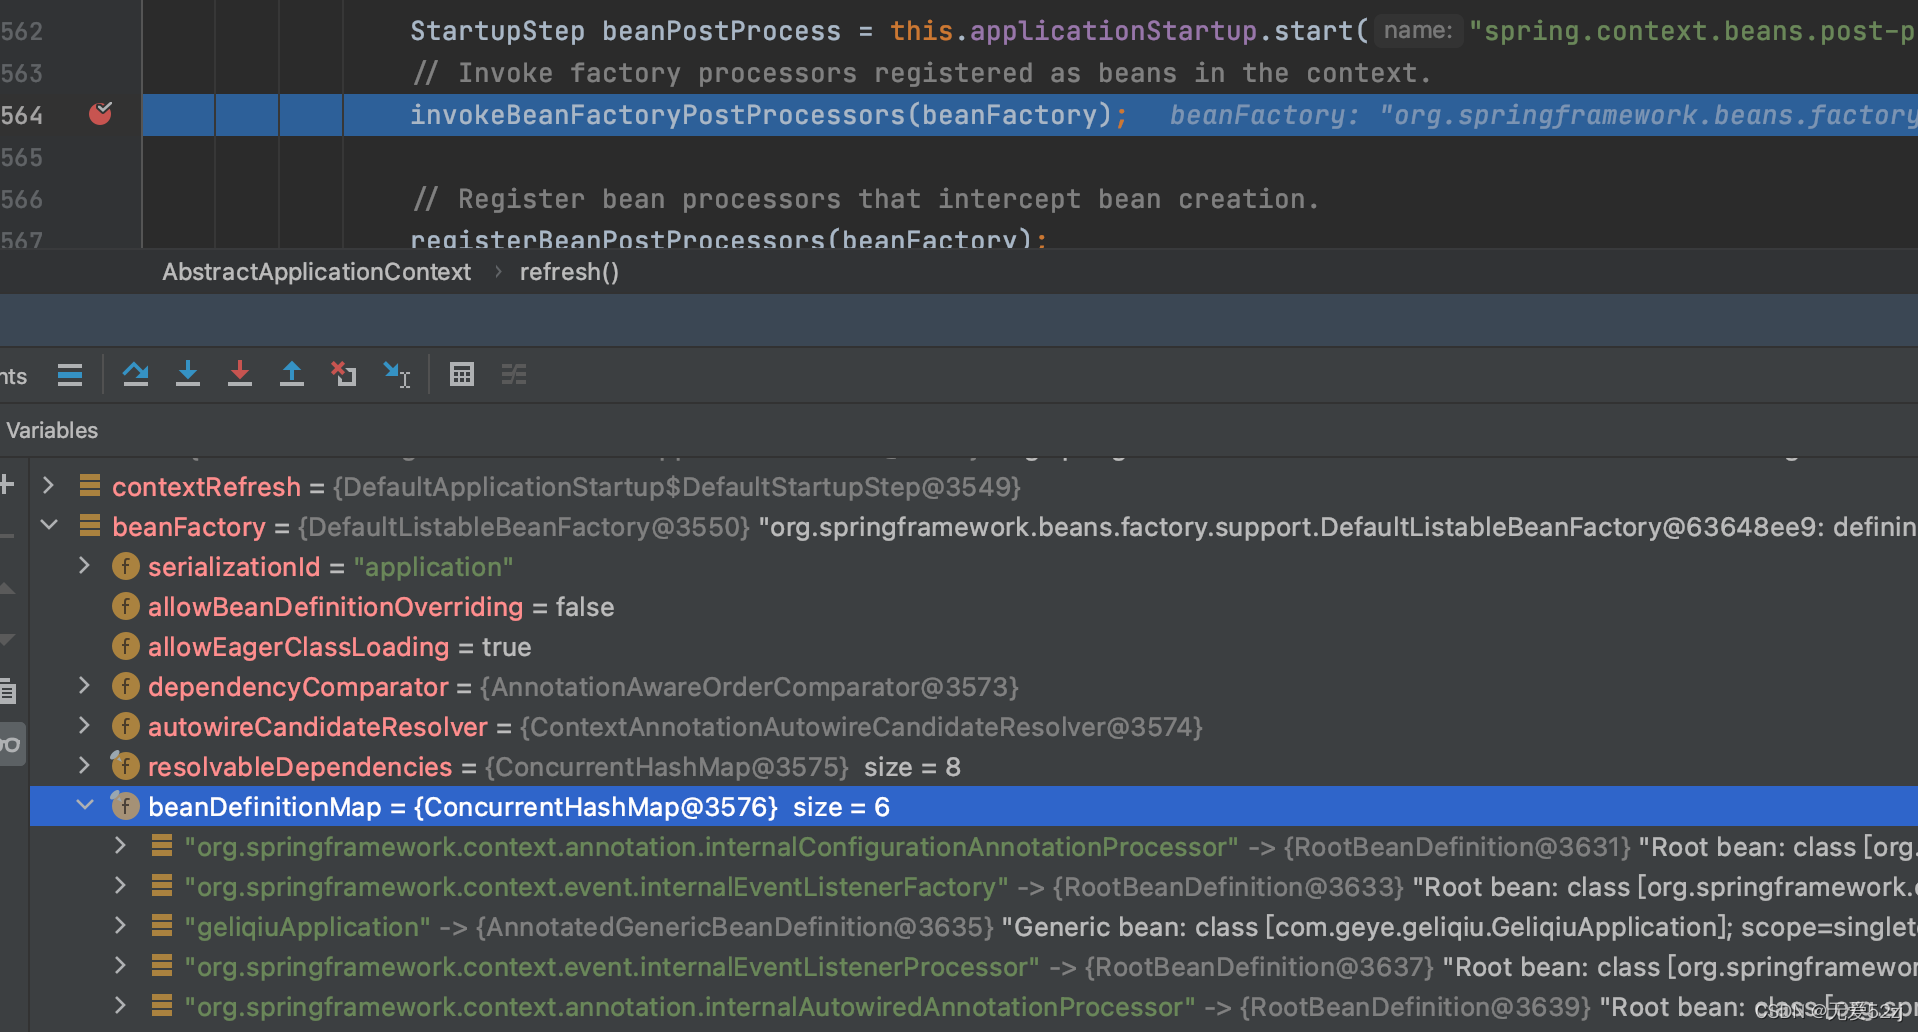Click the invokeBeanFactoryPostProcessors call on line 564
This screenshot has width=1918, height=1032.
coord(657,115)
